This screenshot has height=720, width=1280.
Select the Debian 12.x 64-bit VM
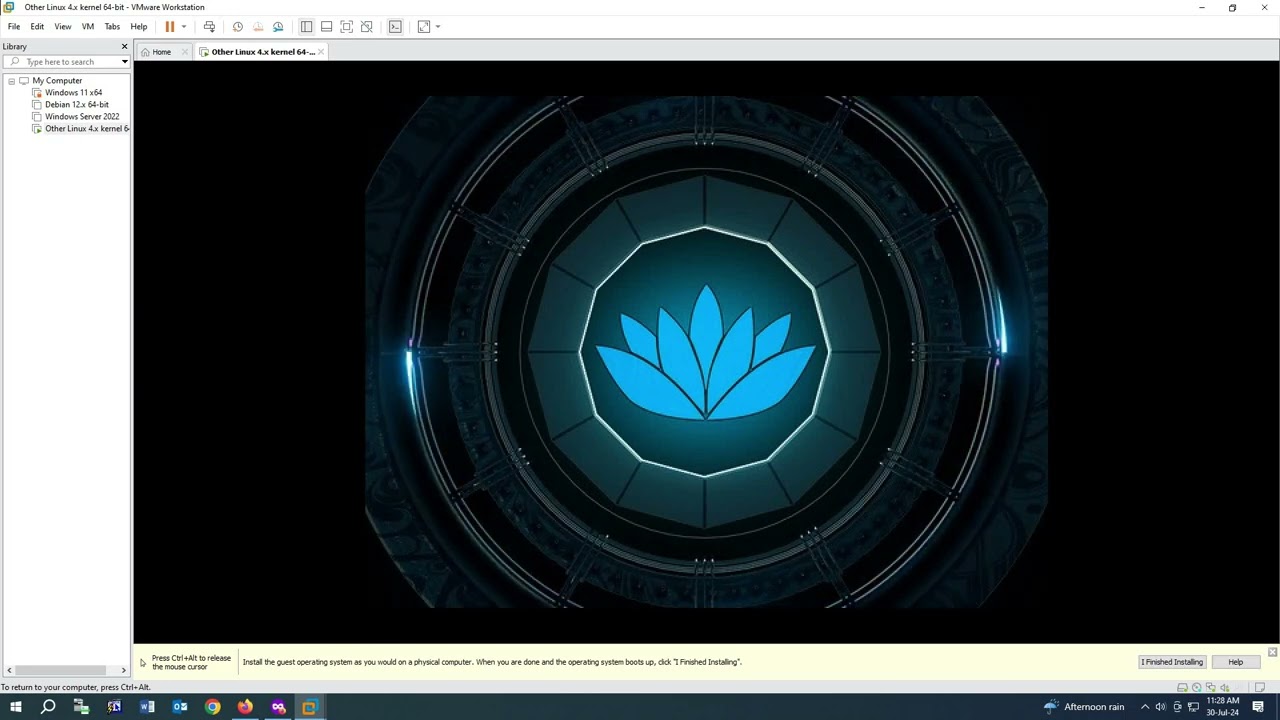click(x=77, y=105)
